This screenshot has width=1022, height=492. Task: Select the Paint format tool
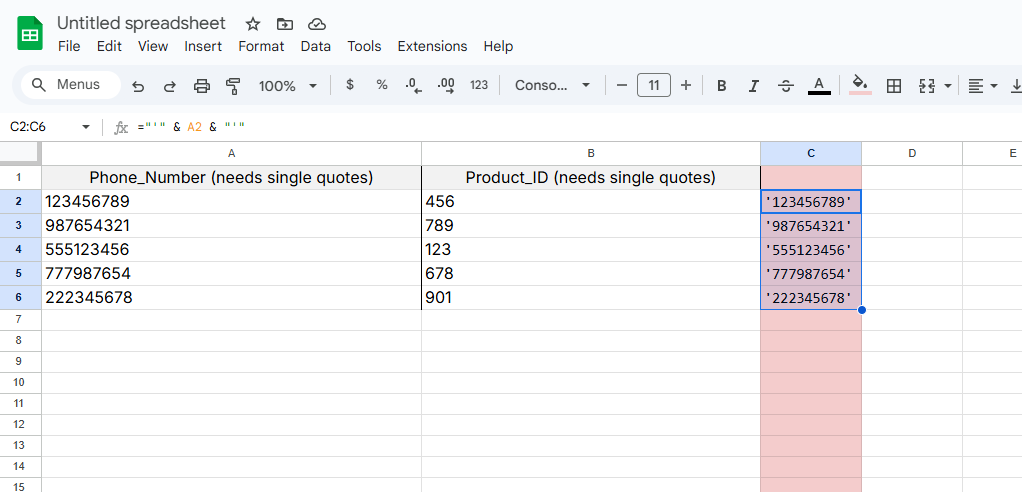(x=233, y=86)
